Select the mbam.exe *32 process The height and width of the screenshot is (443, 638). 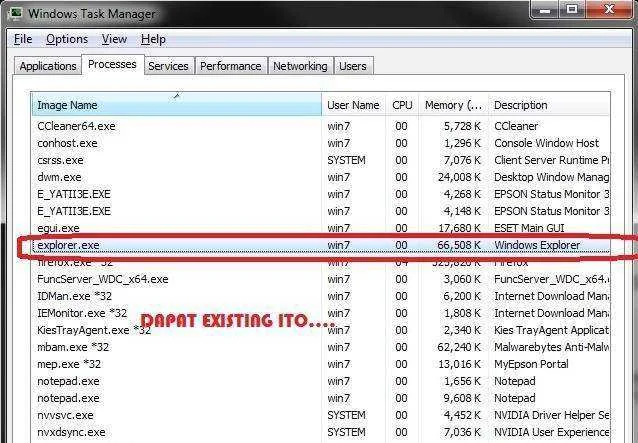click(321, 347)
